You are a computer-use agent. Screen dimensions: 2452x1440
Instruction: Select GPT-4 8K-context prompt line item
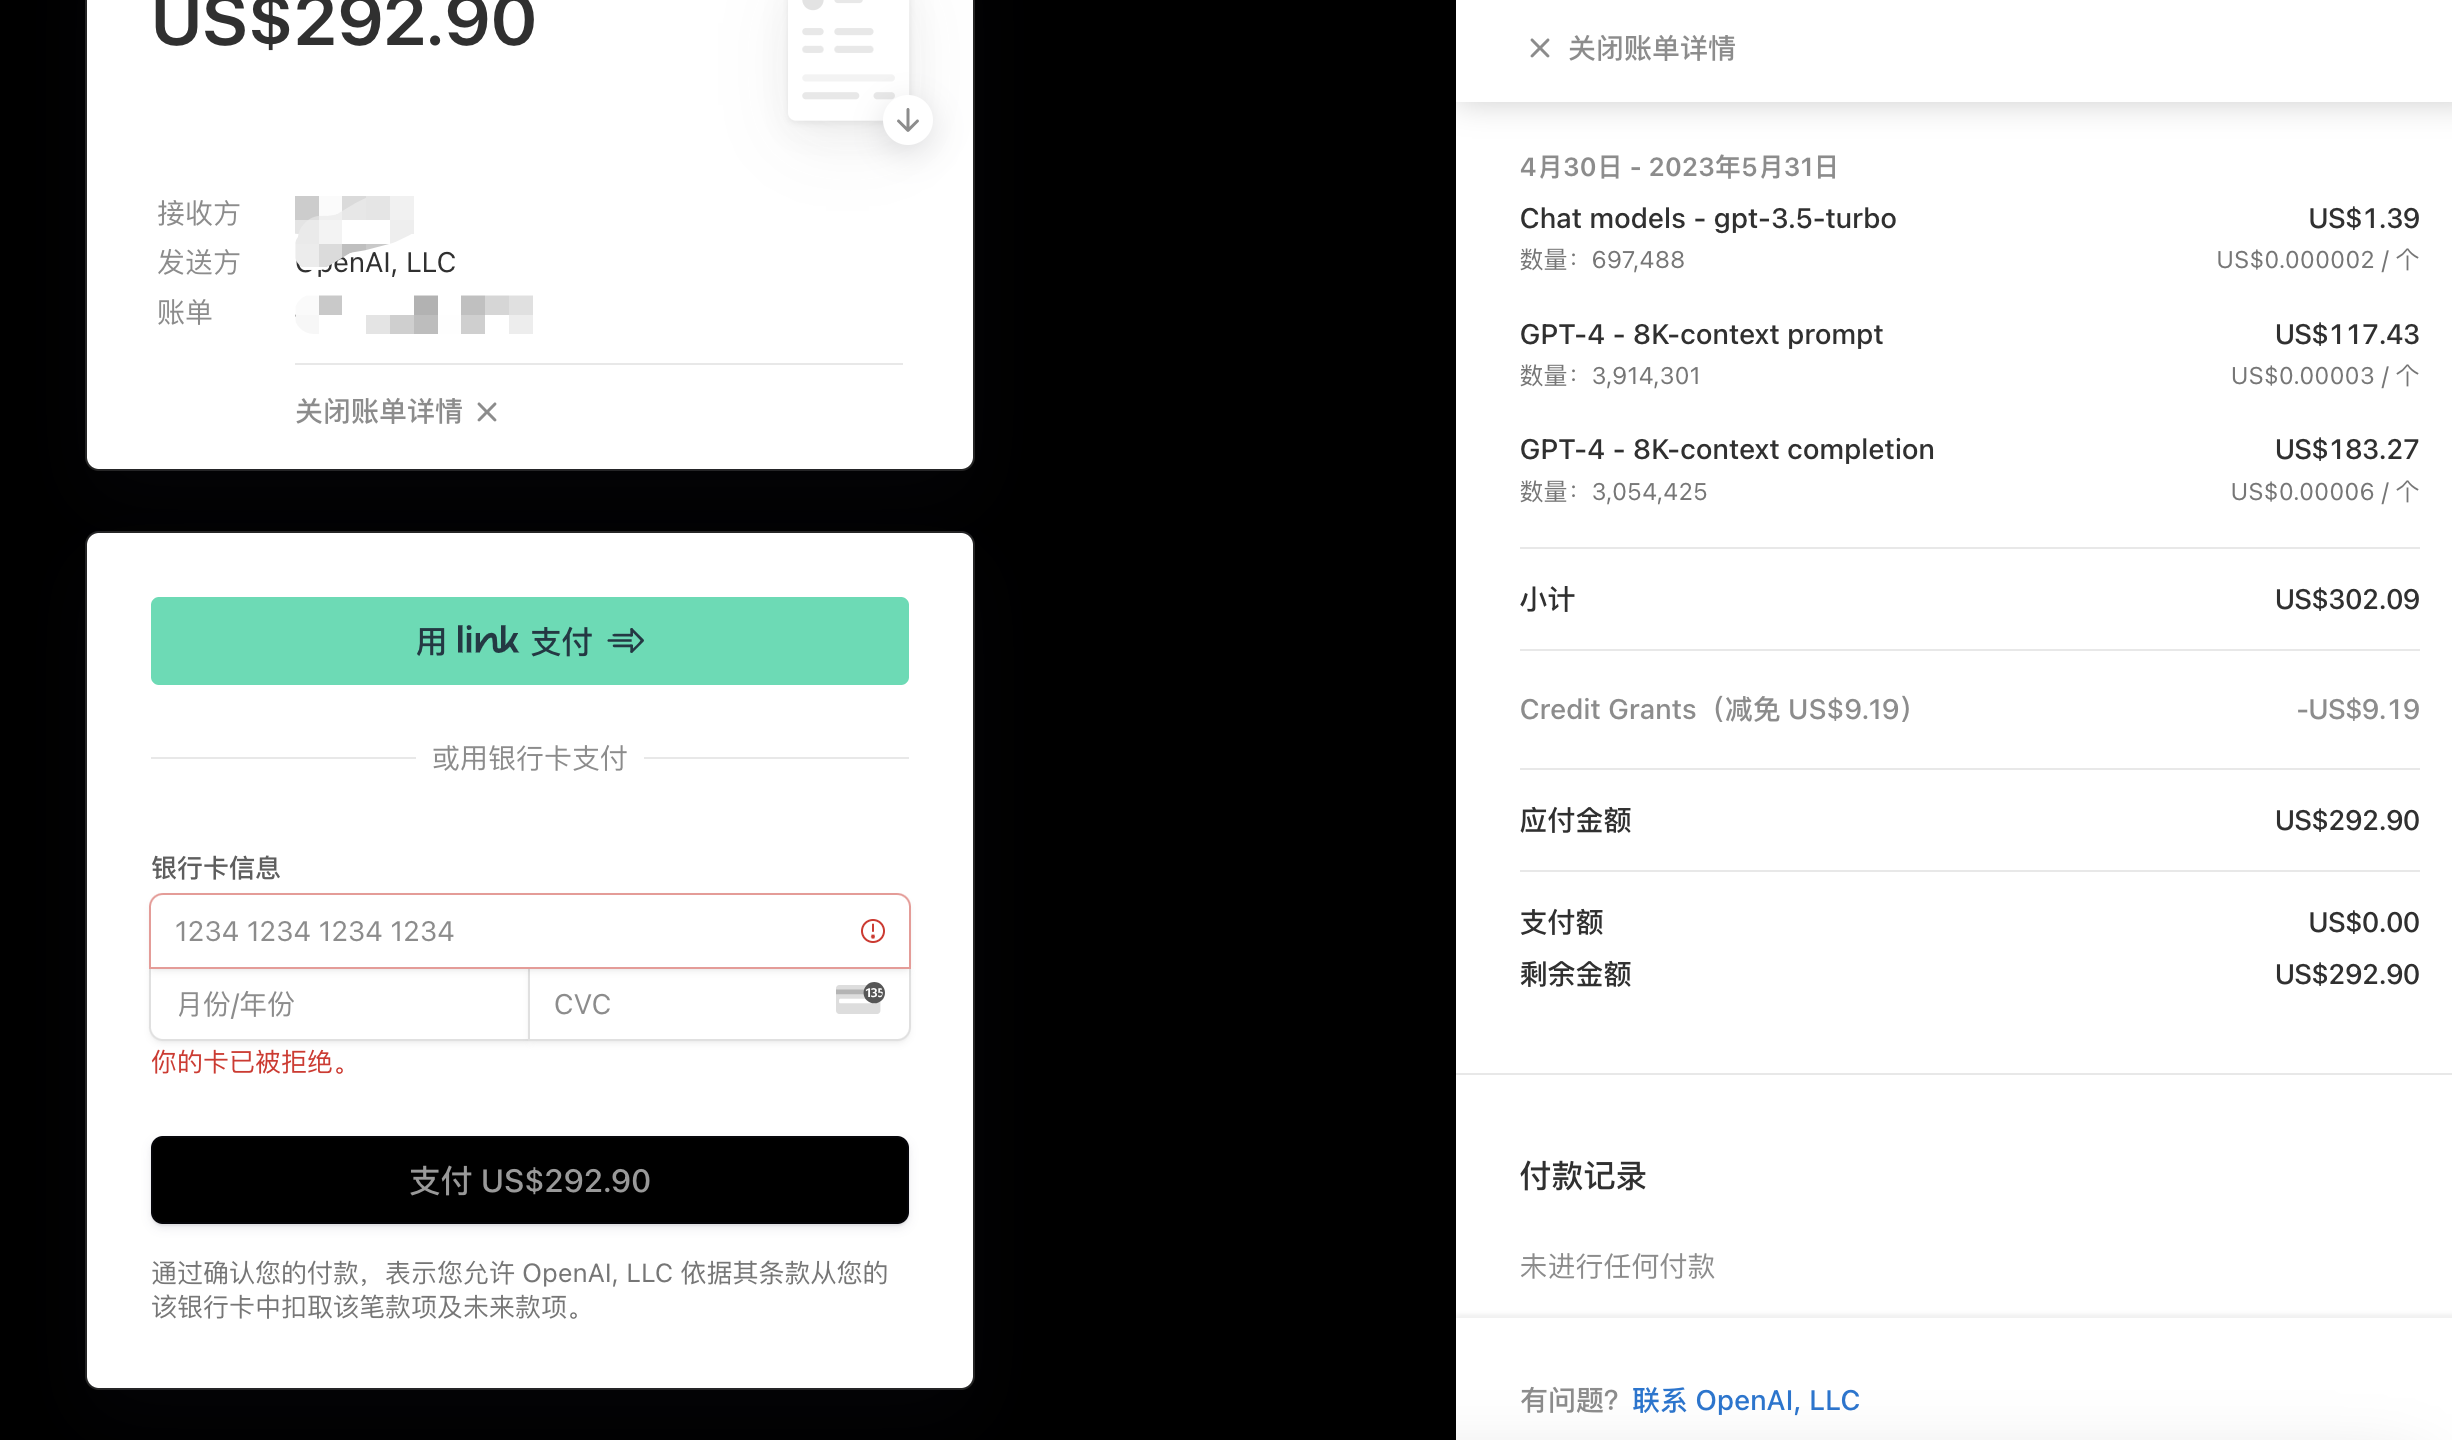[x=1700, y=335]
